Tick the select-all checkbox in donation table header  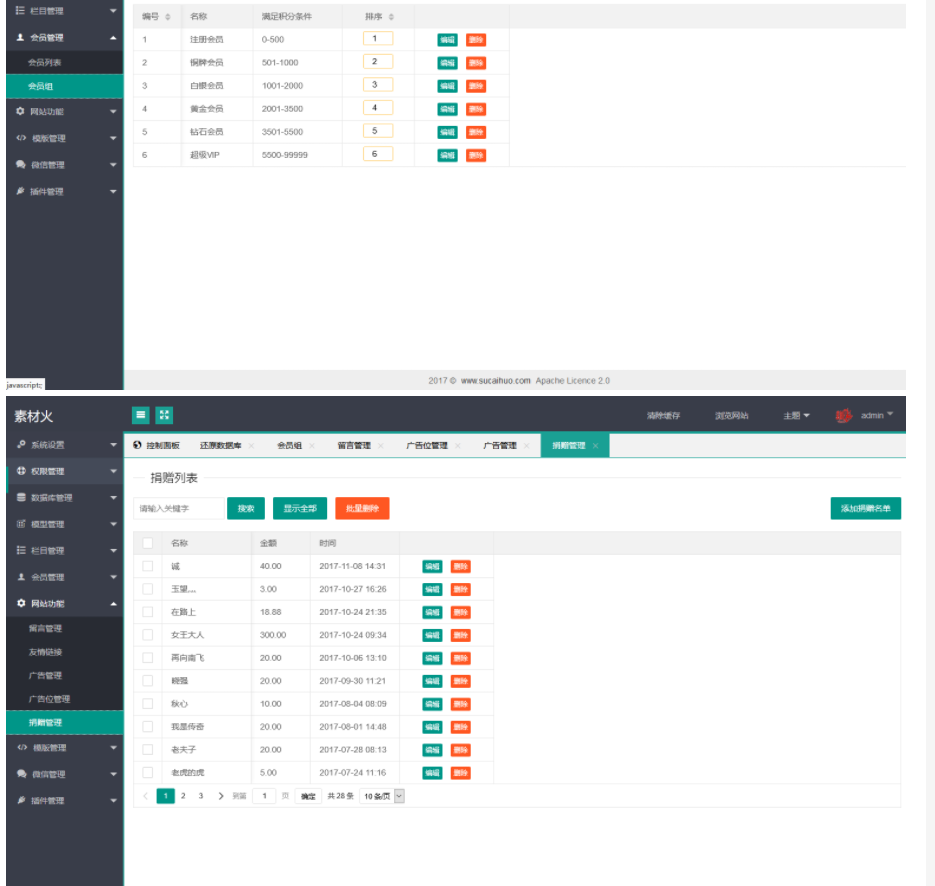[148, 543]
